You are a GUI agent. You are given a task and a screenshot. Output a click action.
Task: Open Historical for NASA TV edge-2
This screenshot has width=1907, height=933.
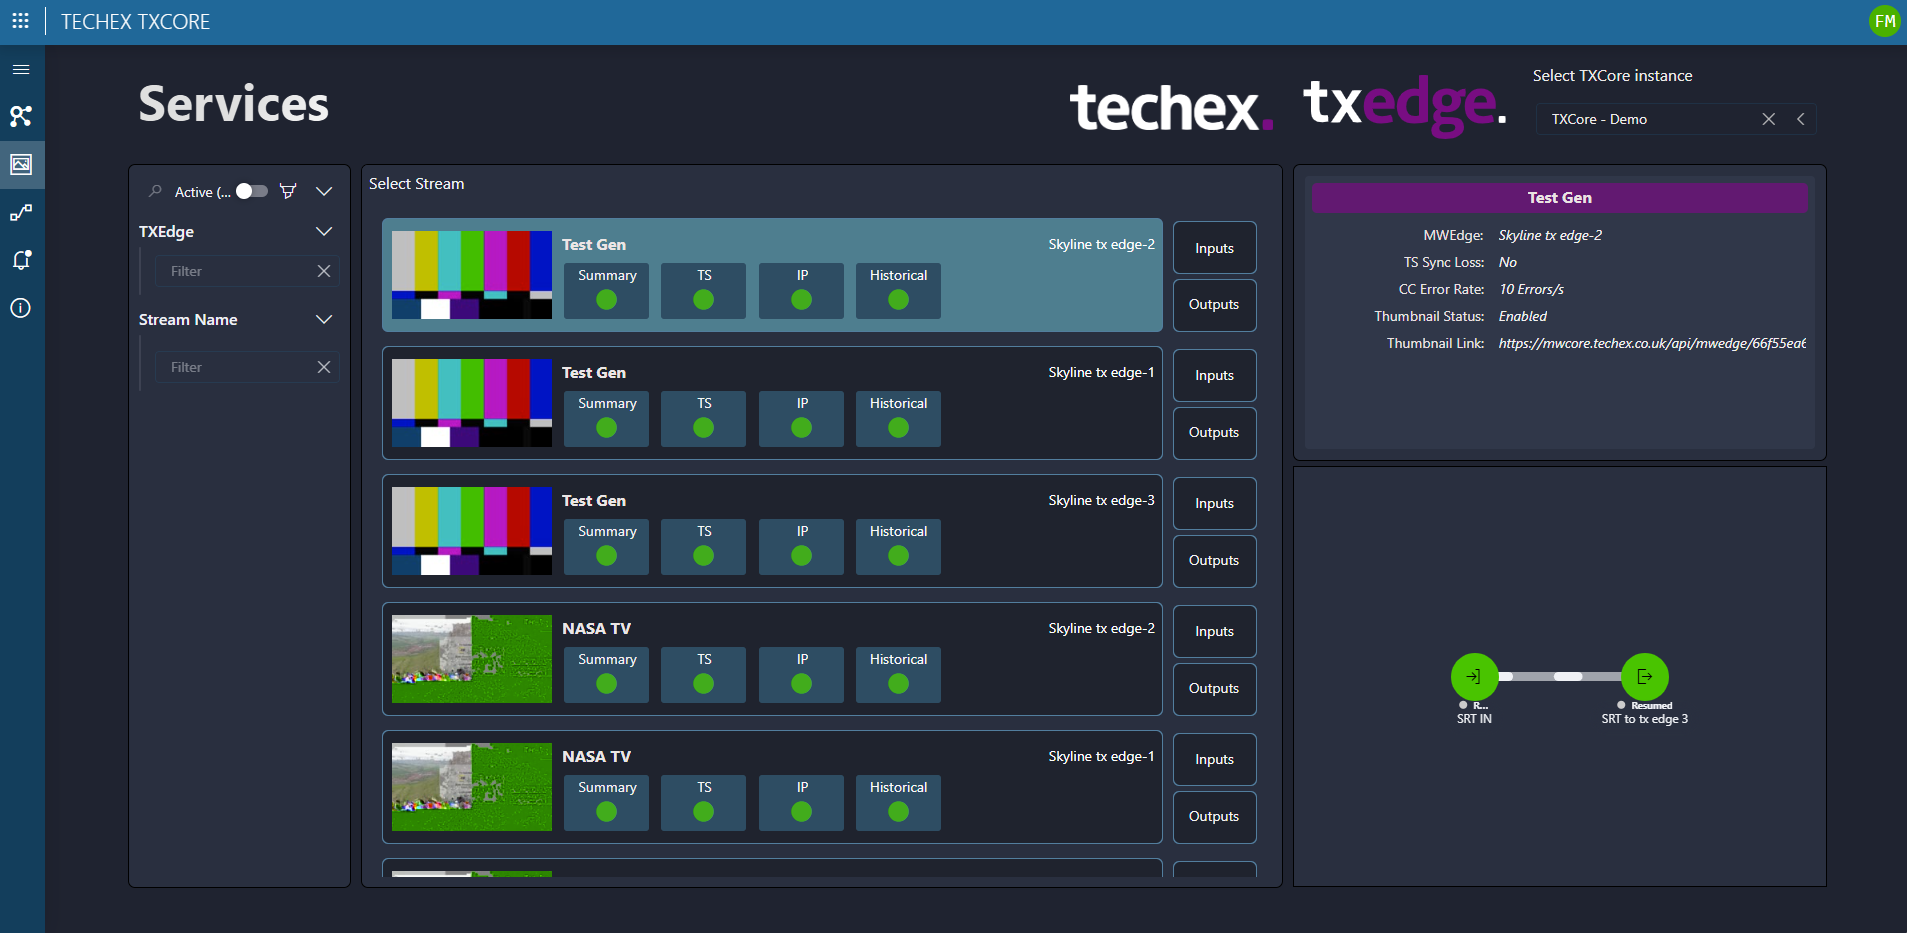point(898,674)
